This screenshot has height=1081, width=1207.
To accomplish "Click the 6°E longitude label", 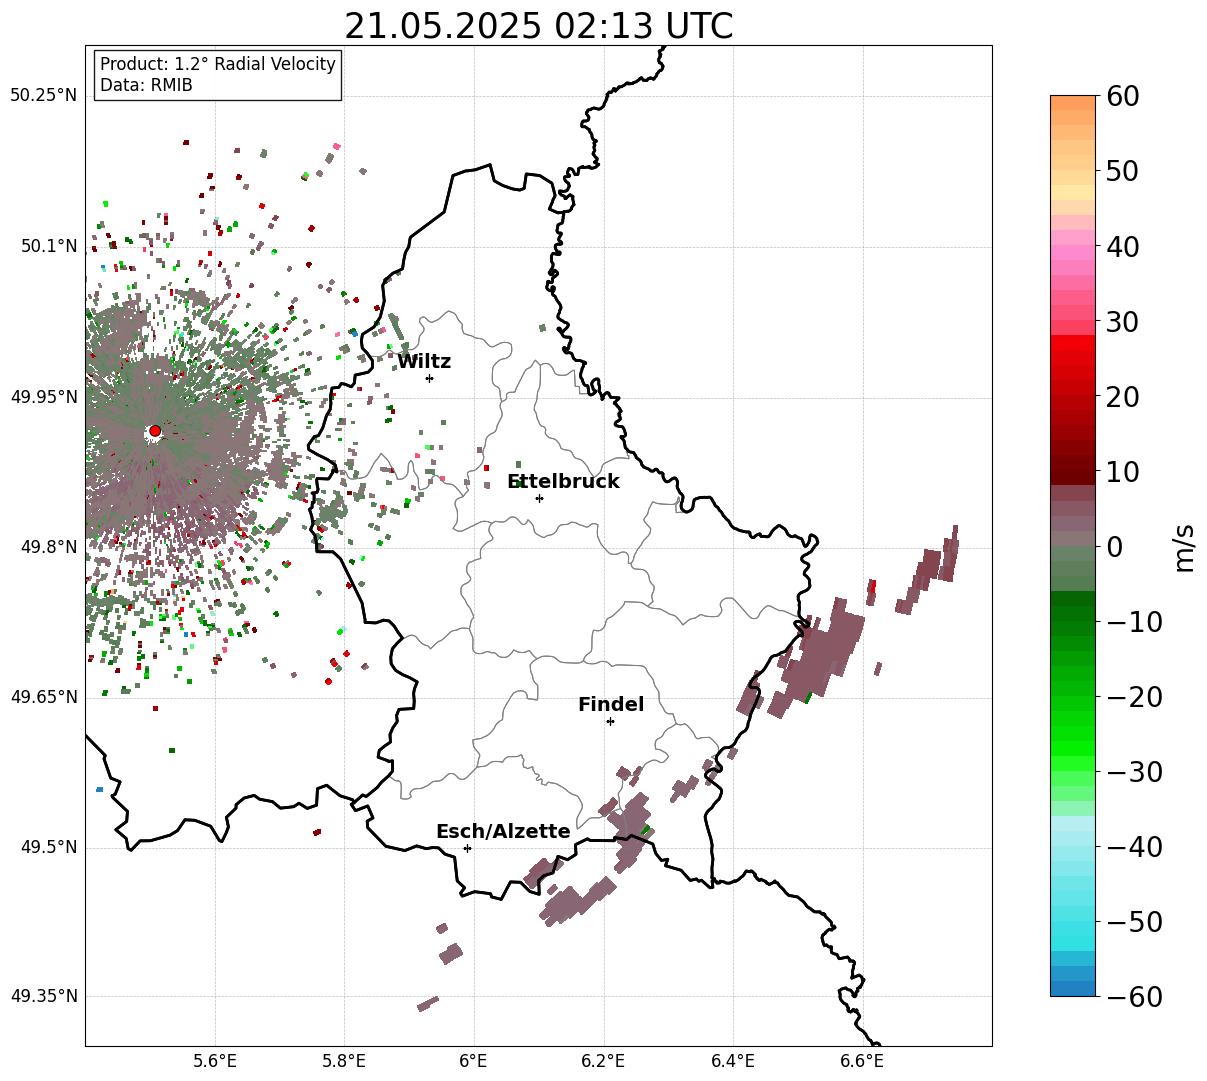I will point(474,1061).
